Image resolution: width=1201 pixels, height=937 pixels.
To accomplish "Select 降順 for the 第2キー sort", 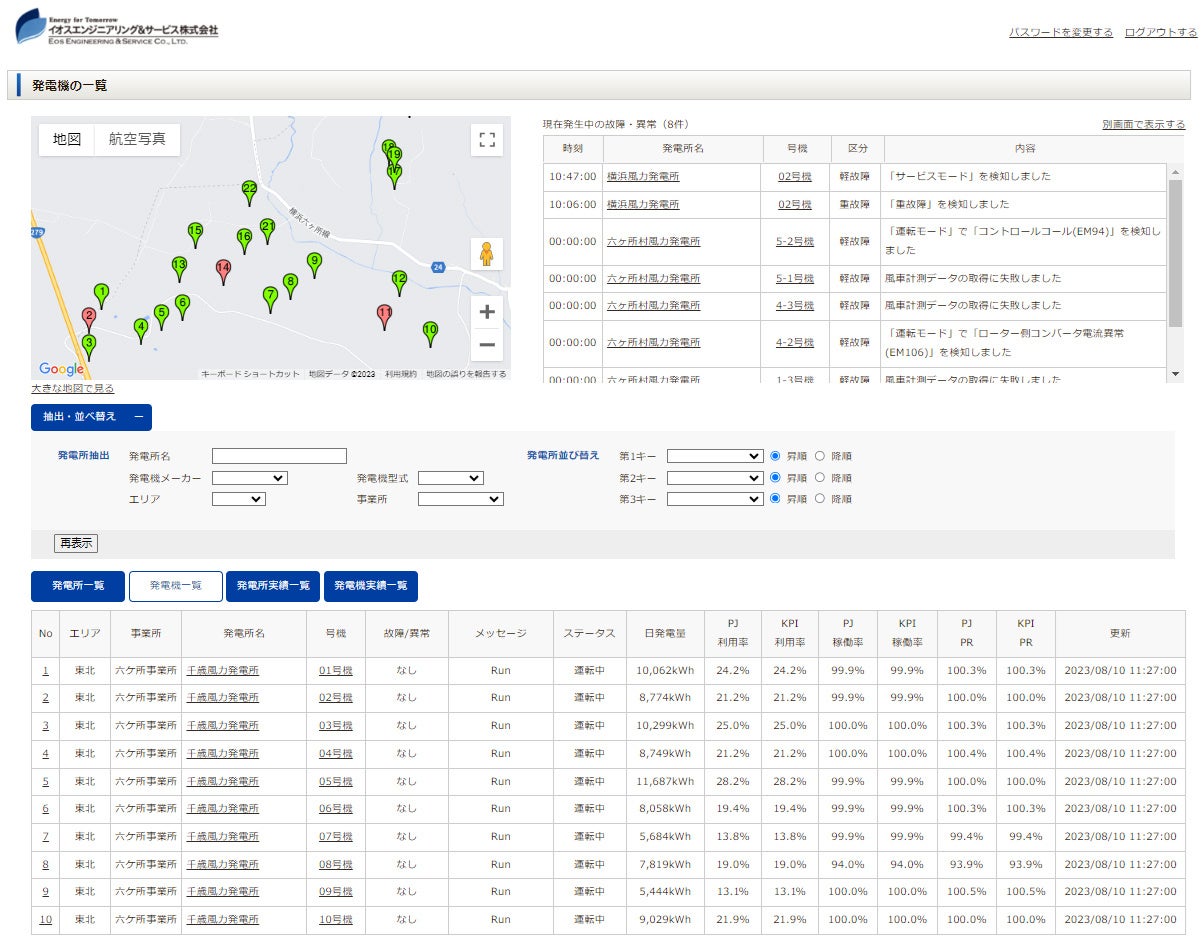I will tap(821, 478).
